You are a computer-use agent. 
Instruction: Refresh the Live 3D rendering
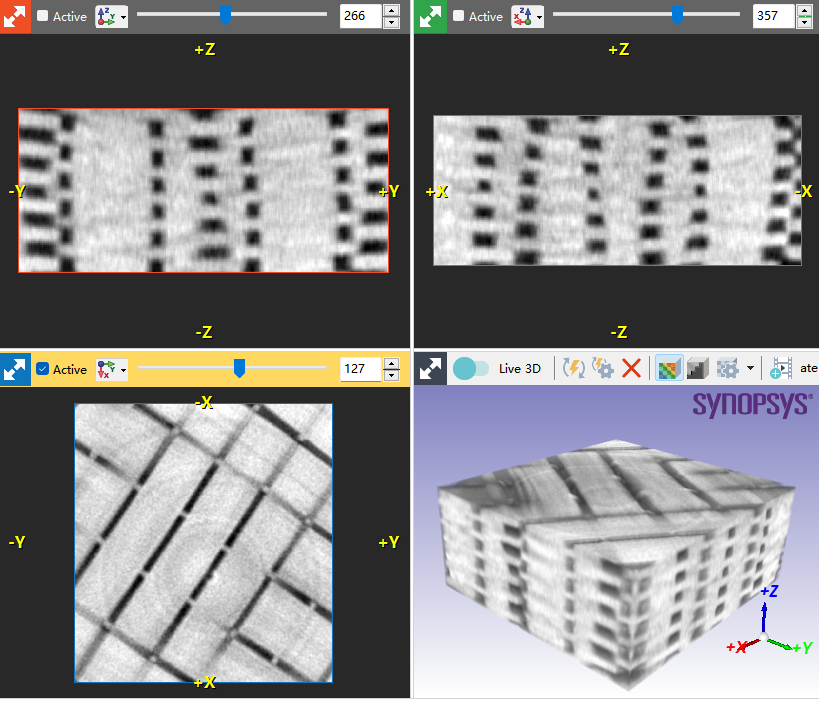click(x=573, y=367)
